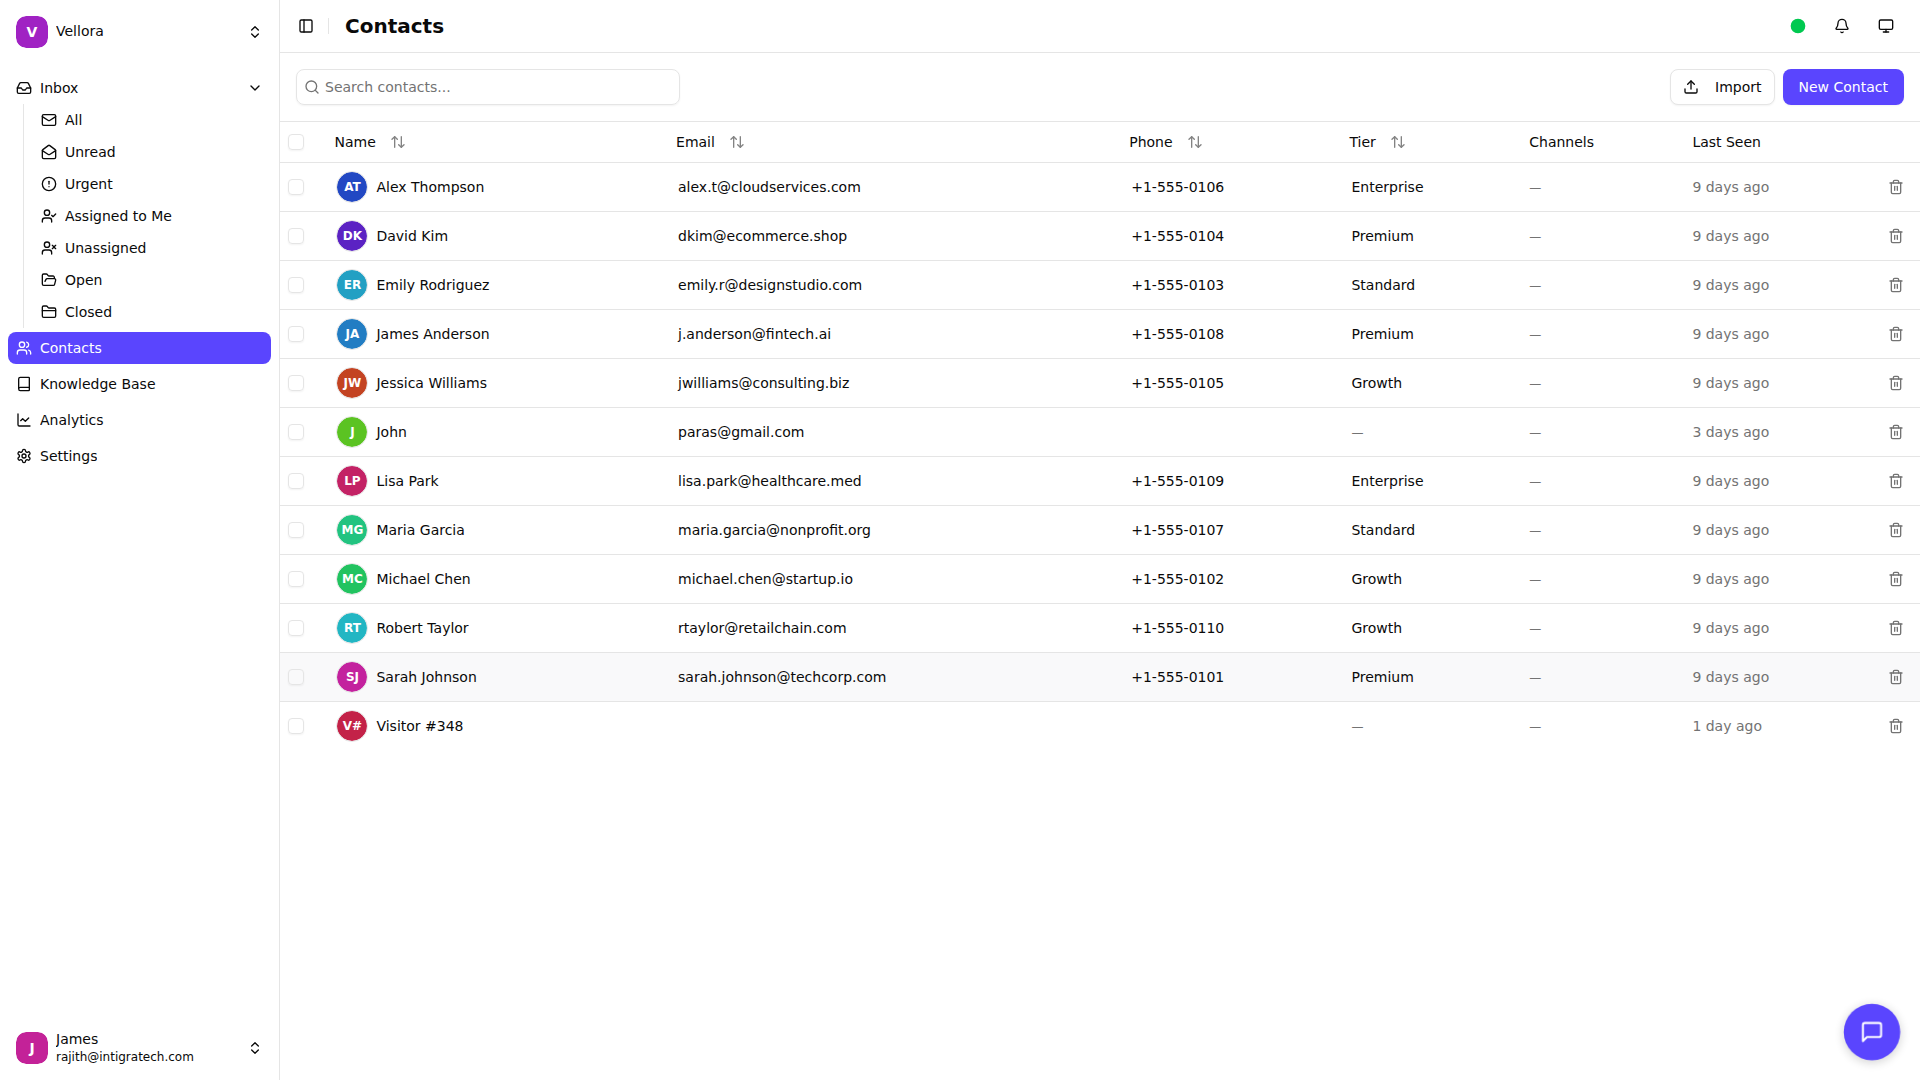The width and height of the screenshot is (1920, 1080).
Task: Open Settings from the sidebar
Action: coord(139,456)
